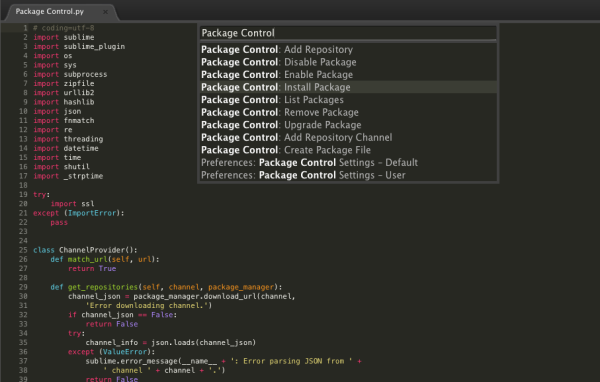The width and height of the screenshot is (600, 382).
Task: Choose Package Control: Add Repository Channel
Action: (348, 137)
